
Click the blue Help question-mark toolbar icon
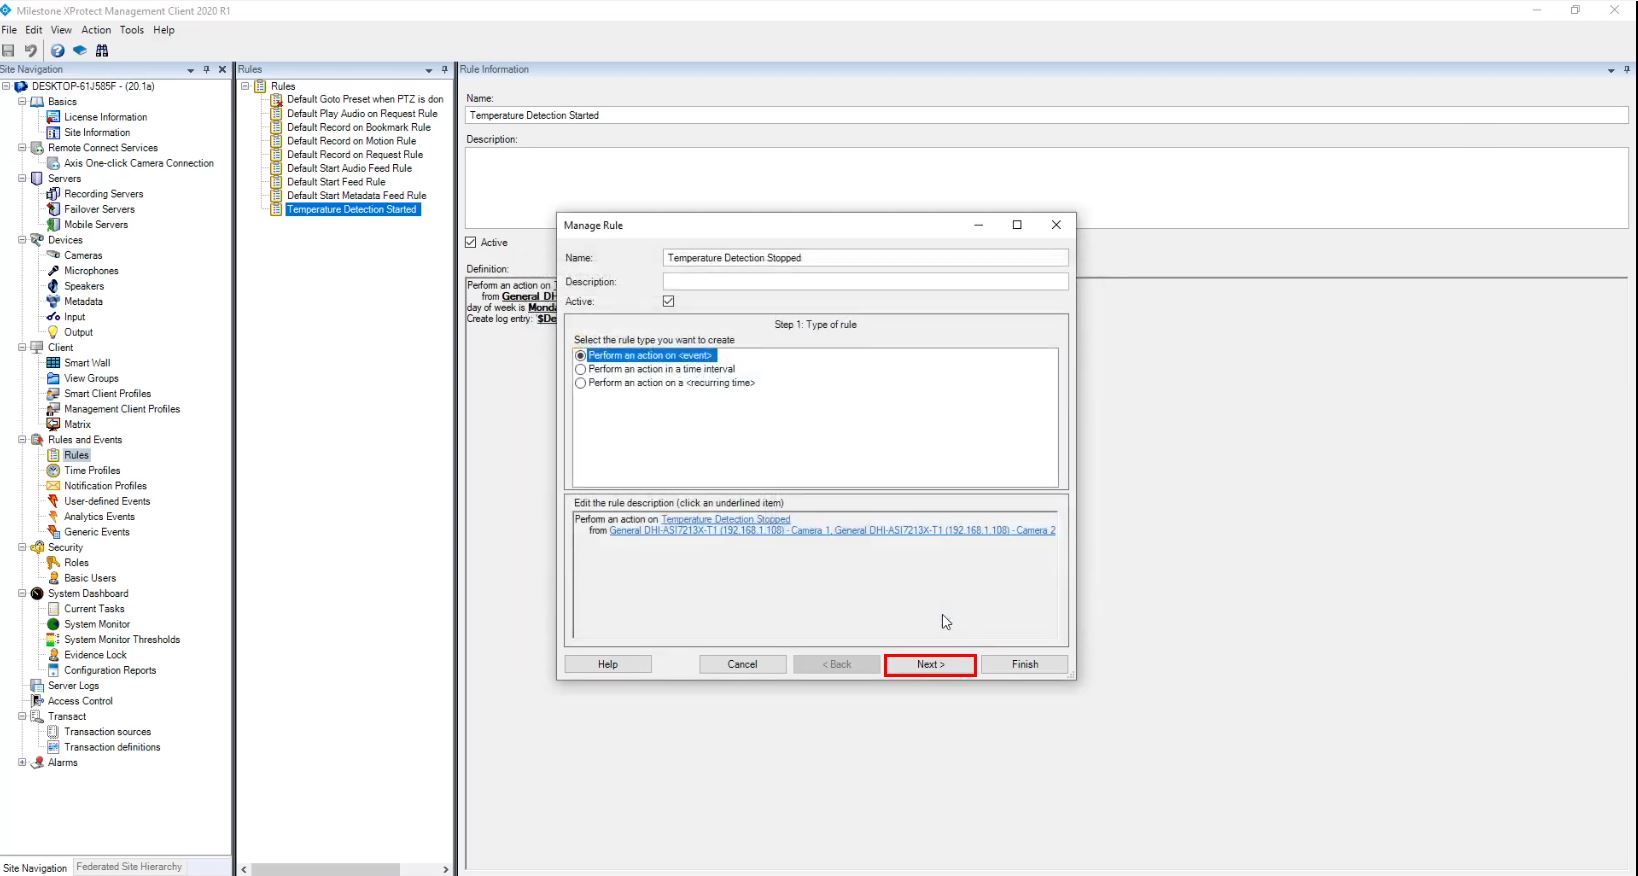point(58,51)
